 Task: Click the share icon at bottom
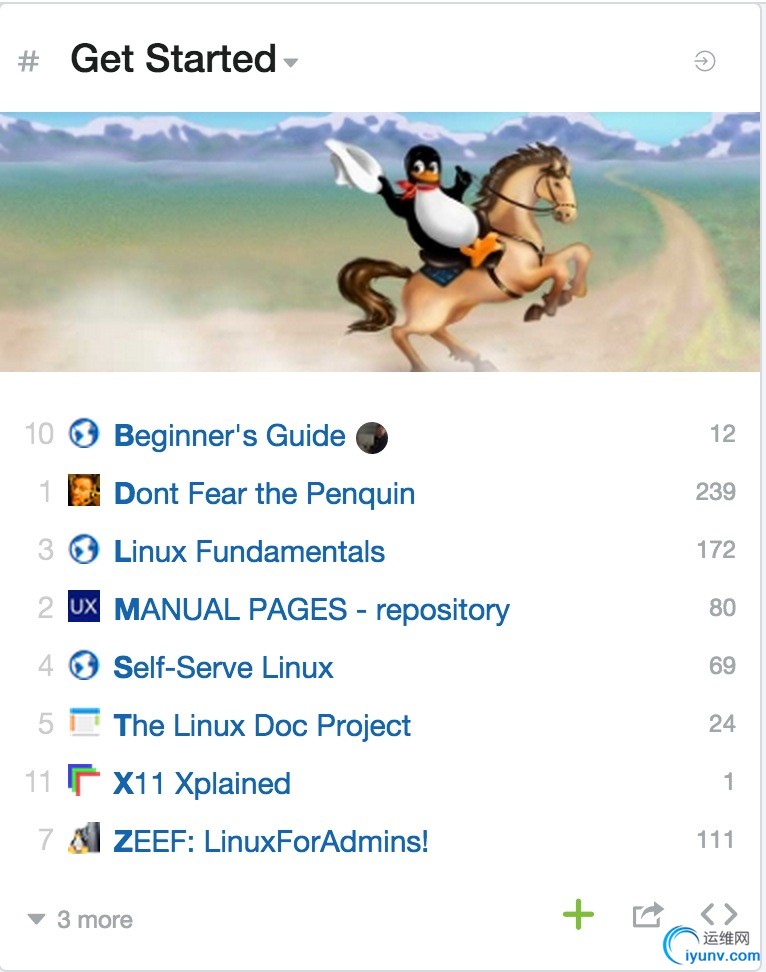[x=647, y=914]
